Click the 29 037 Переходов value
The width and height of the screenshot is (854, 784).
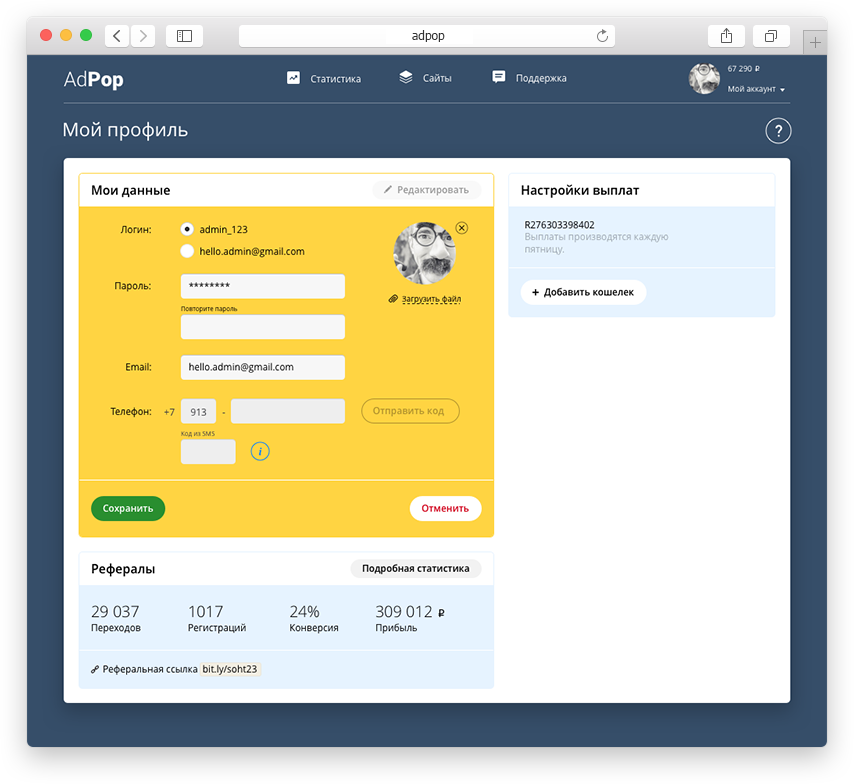tap(115, 611)
